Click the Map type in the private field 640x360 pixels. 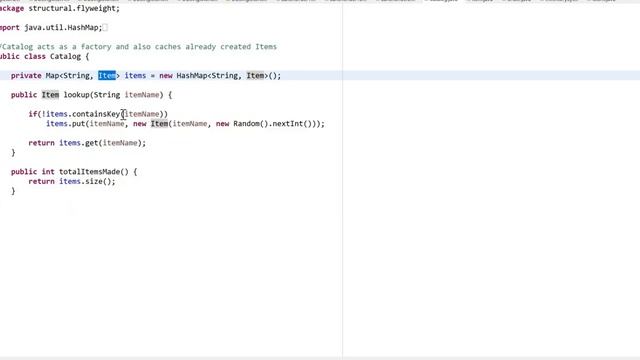click(52, 76)
